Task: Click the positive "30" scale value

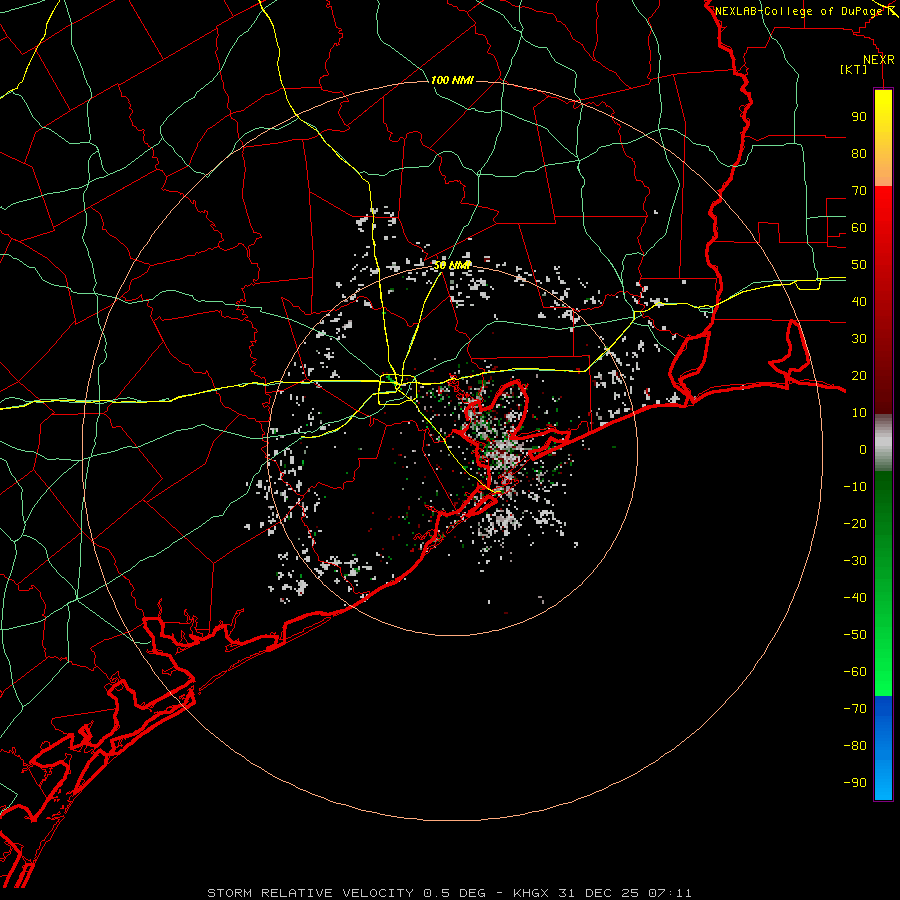Action: pos(859,339)
